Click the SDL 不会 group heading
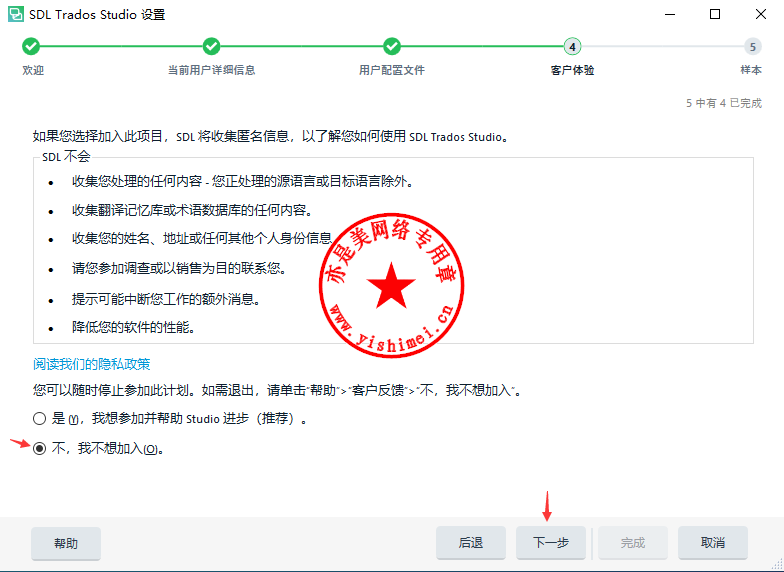The height and width of the screenshot is (572, 784). tap(66, 157)
